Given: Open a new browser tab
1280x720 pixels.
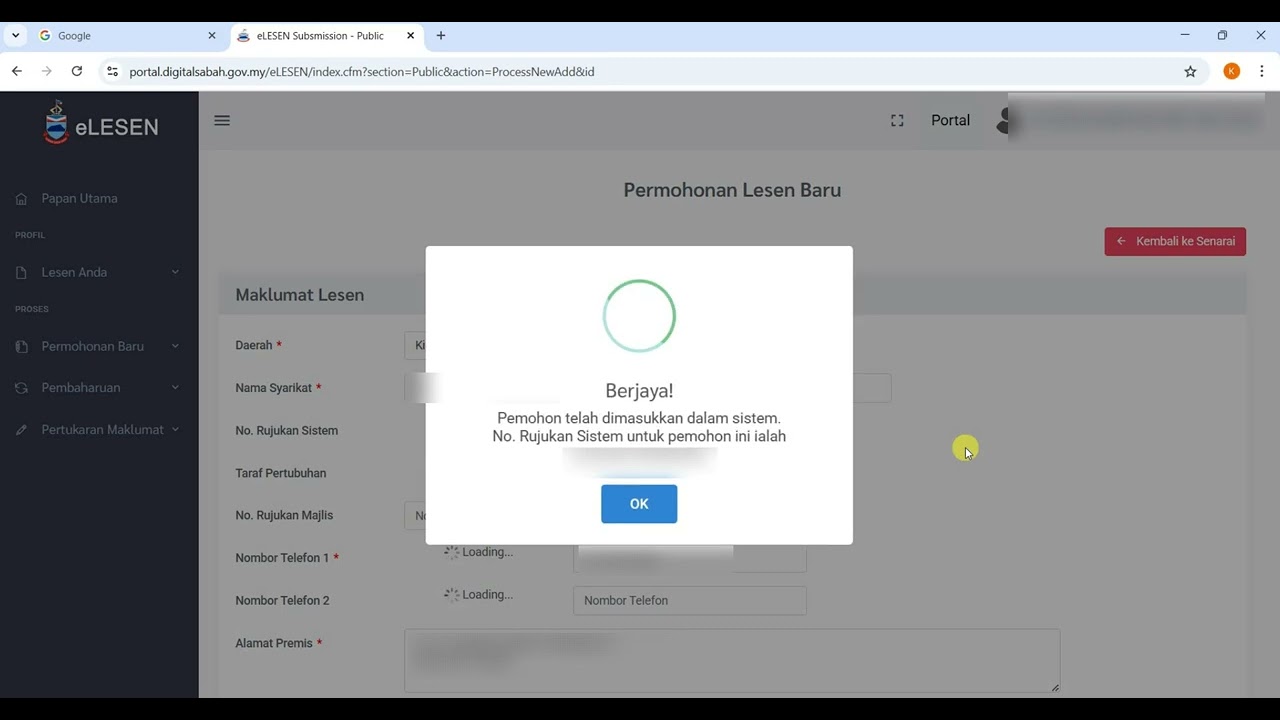Looking at the screenshot, I should click(x=441, y=35).
